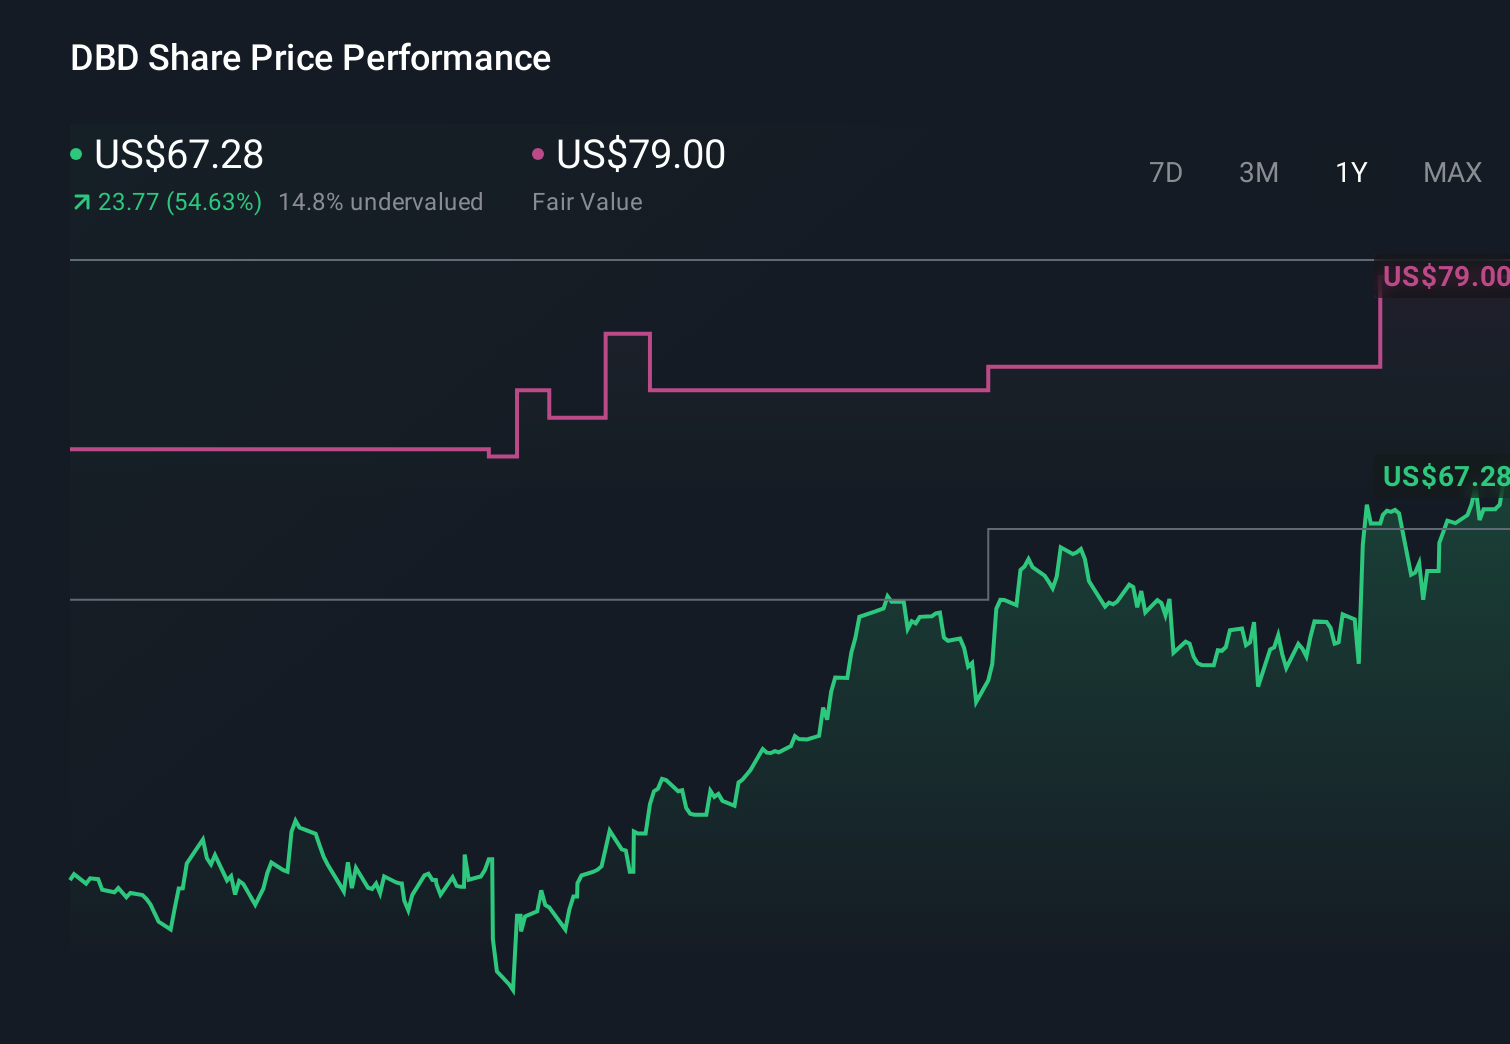The width and height of the screenshot is (1510, 1044).
Task: Select the 1Y time range
Action: [1350, 172]
